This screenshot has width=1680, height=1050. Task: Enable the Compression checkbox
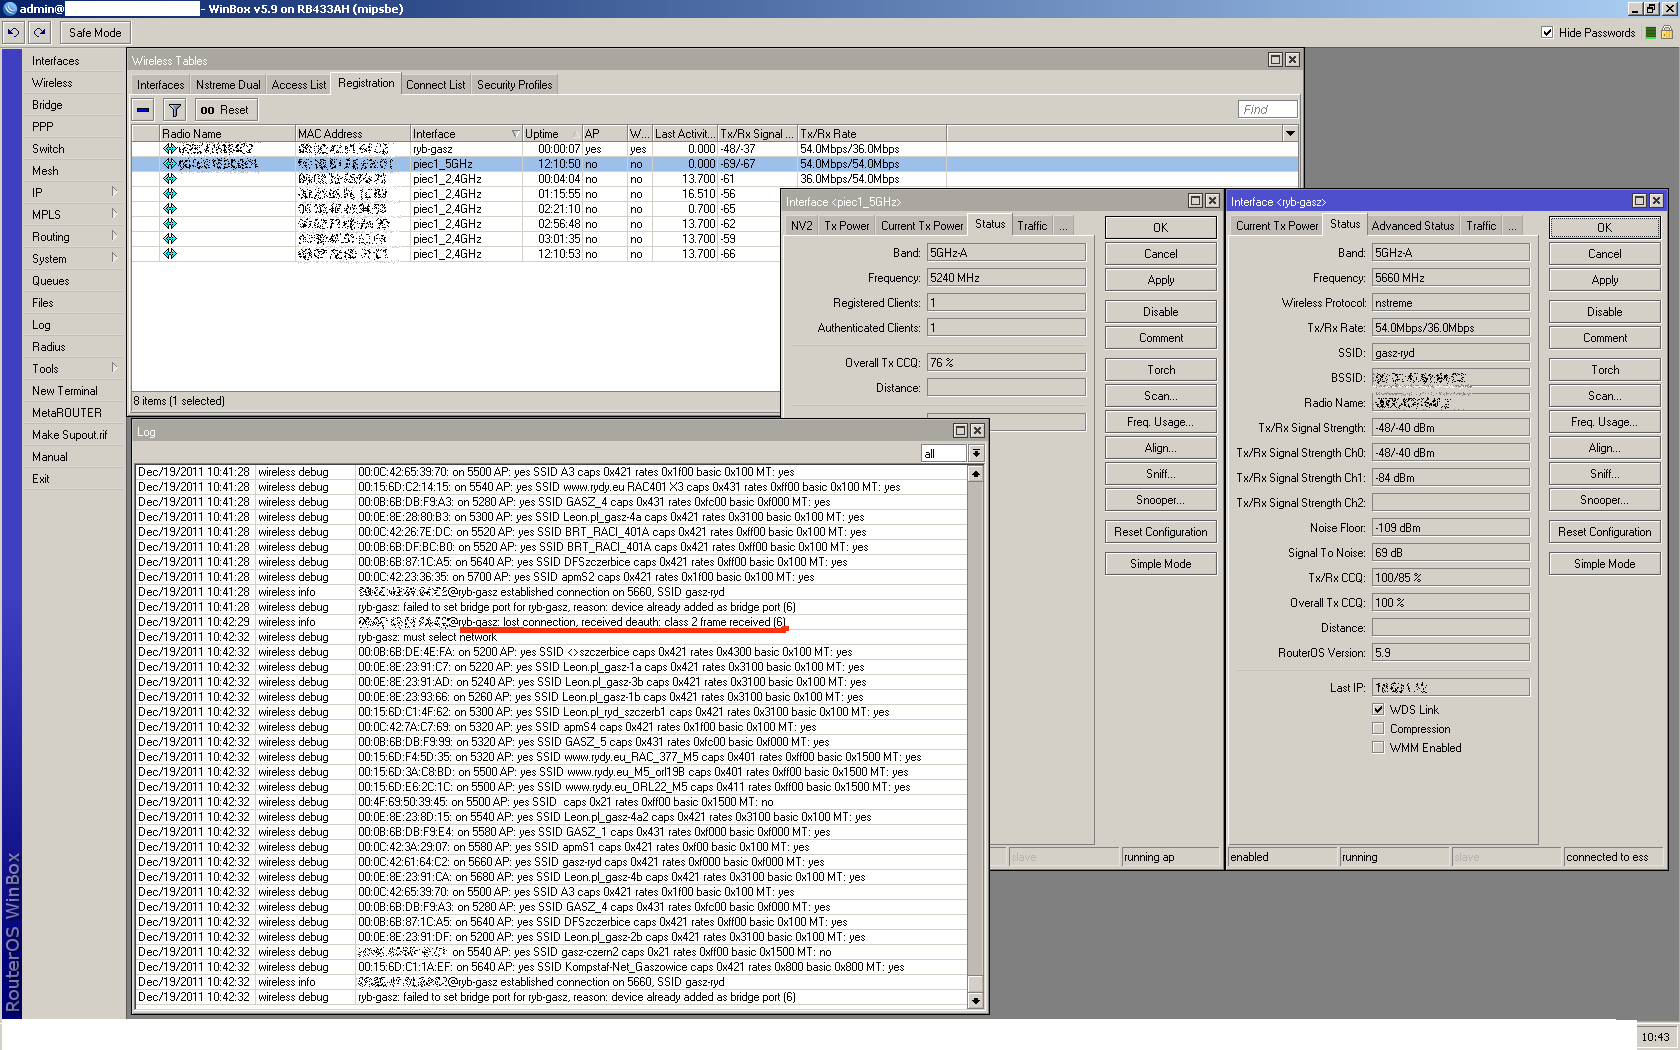click(x=1378, y=728)
